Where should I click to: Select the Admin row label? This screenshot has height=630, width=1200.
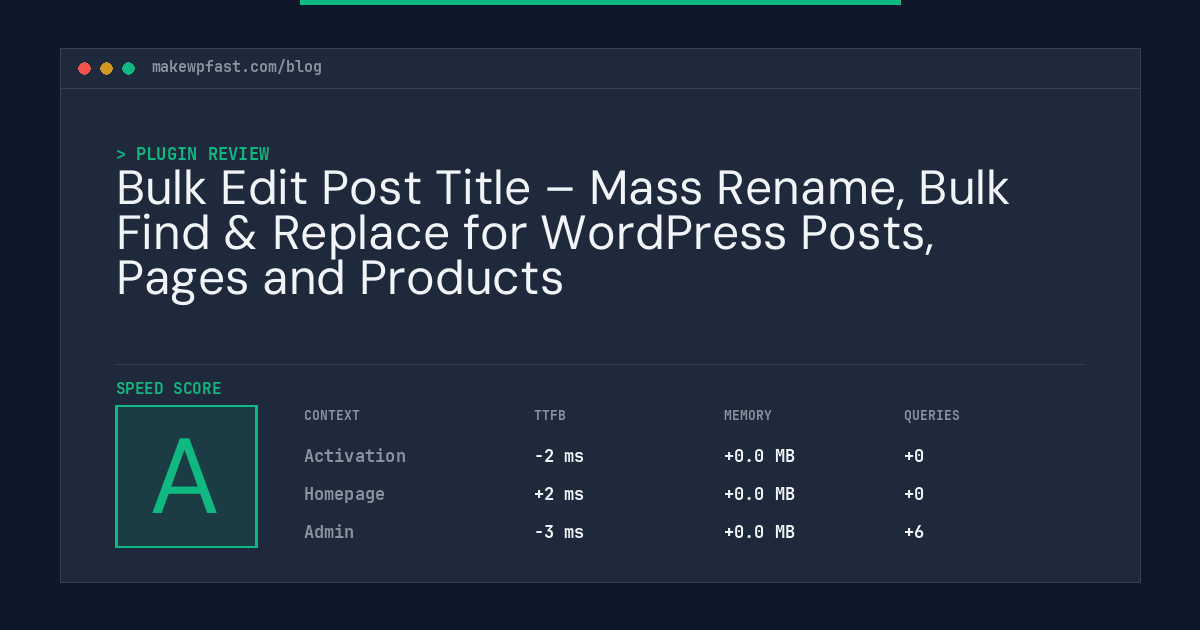pos(329,532)
